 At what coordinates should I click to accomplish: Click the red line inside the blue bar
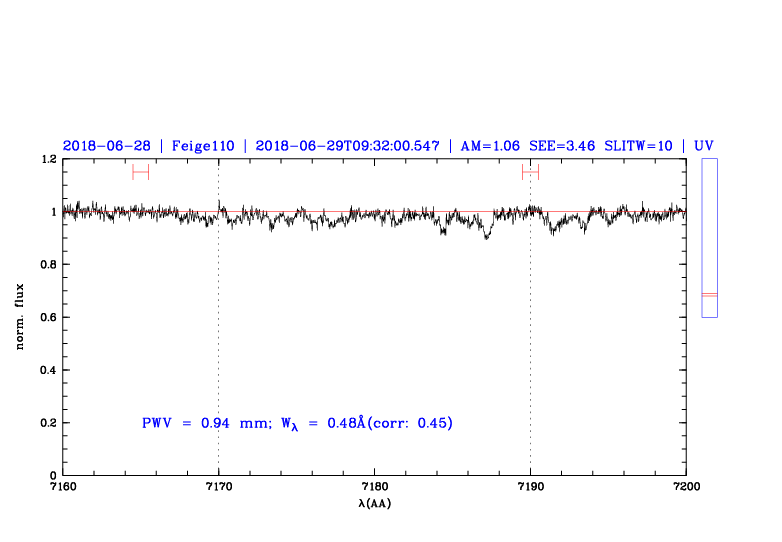[709, 295]
